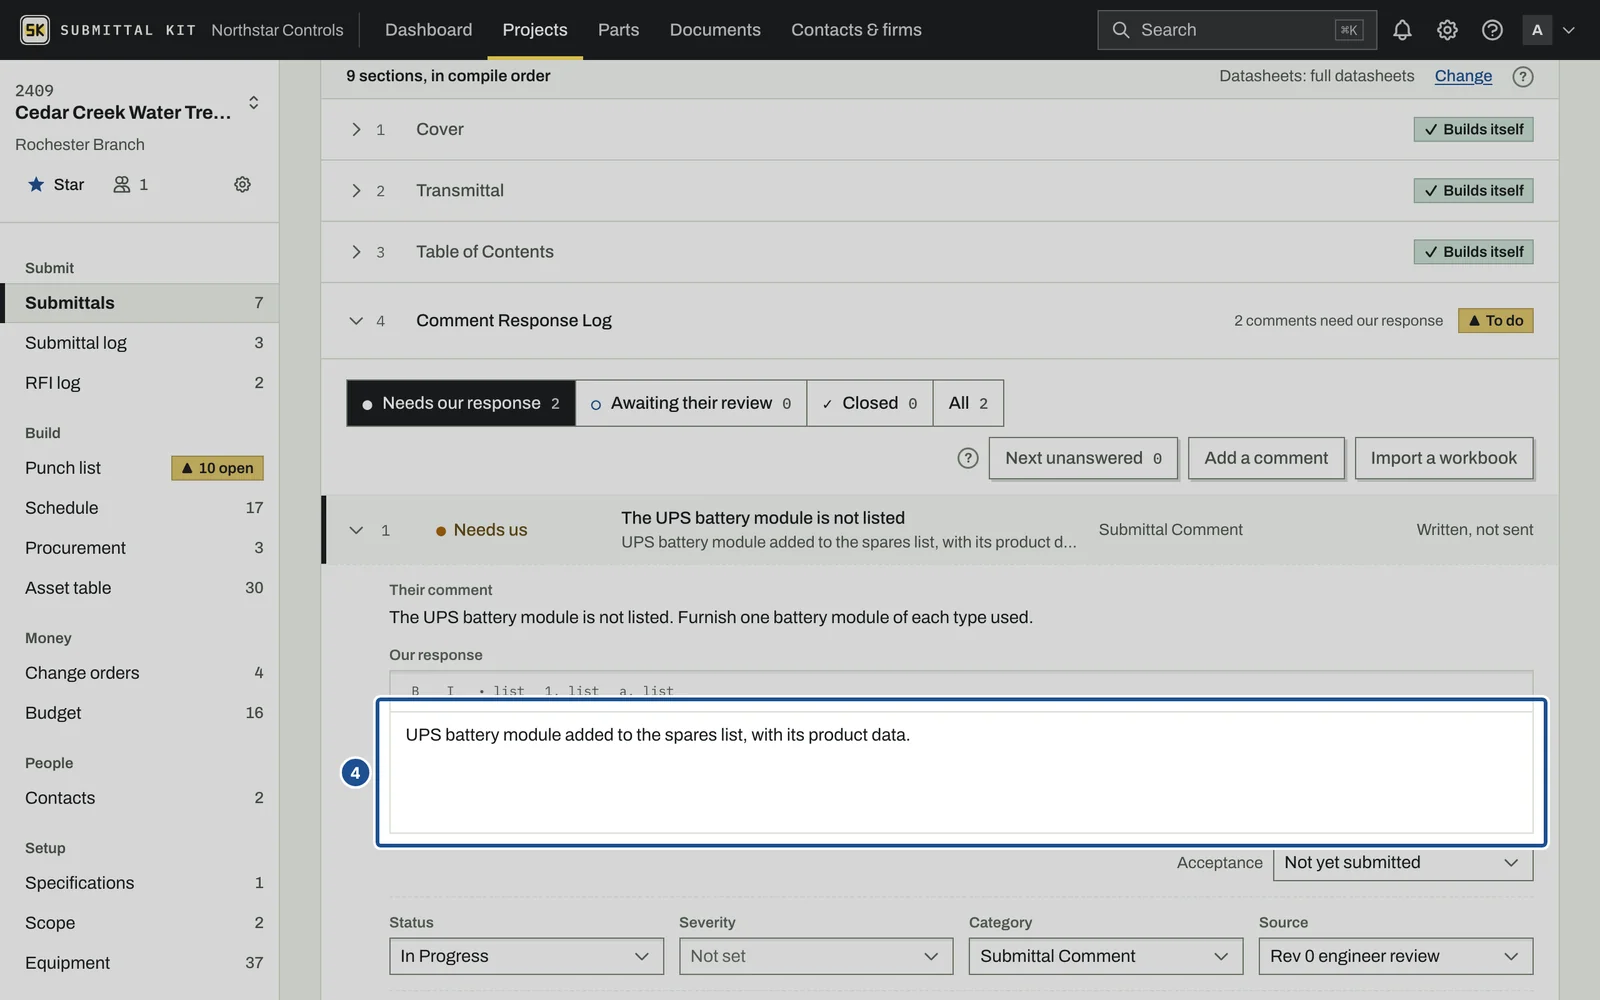Viewport: 1600px width, 1000px height.
Task: Star the Cedar Creek project
Action: [x=56, y=184]
